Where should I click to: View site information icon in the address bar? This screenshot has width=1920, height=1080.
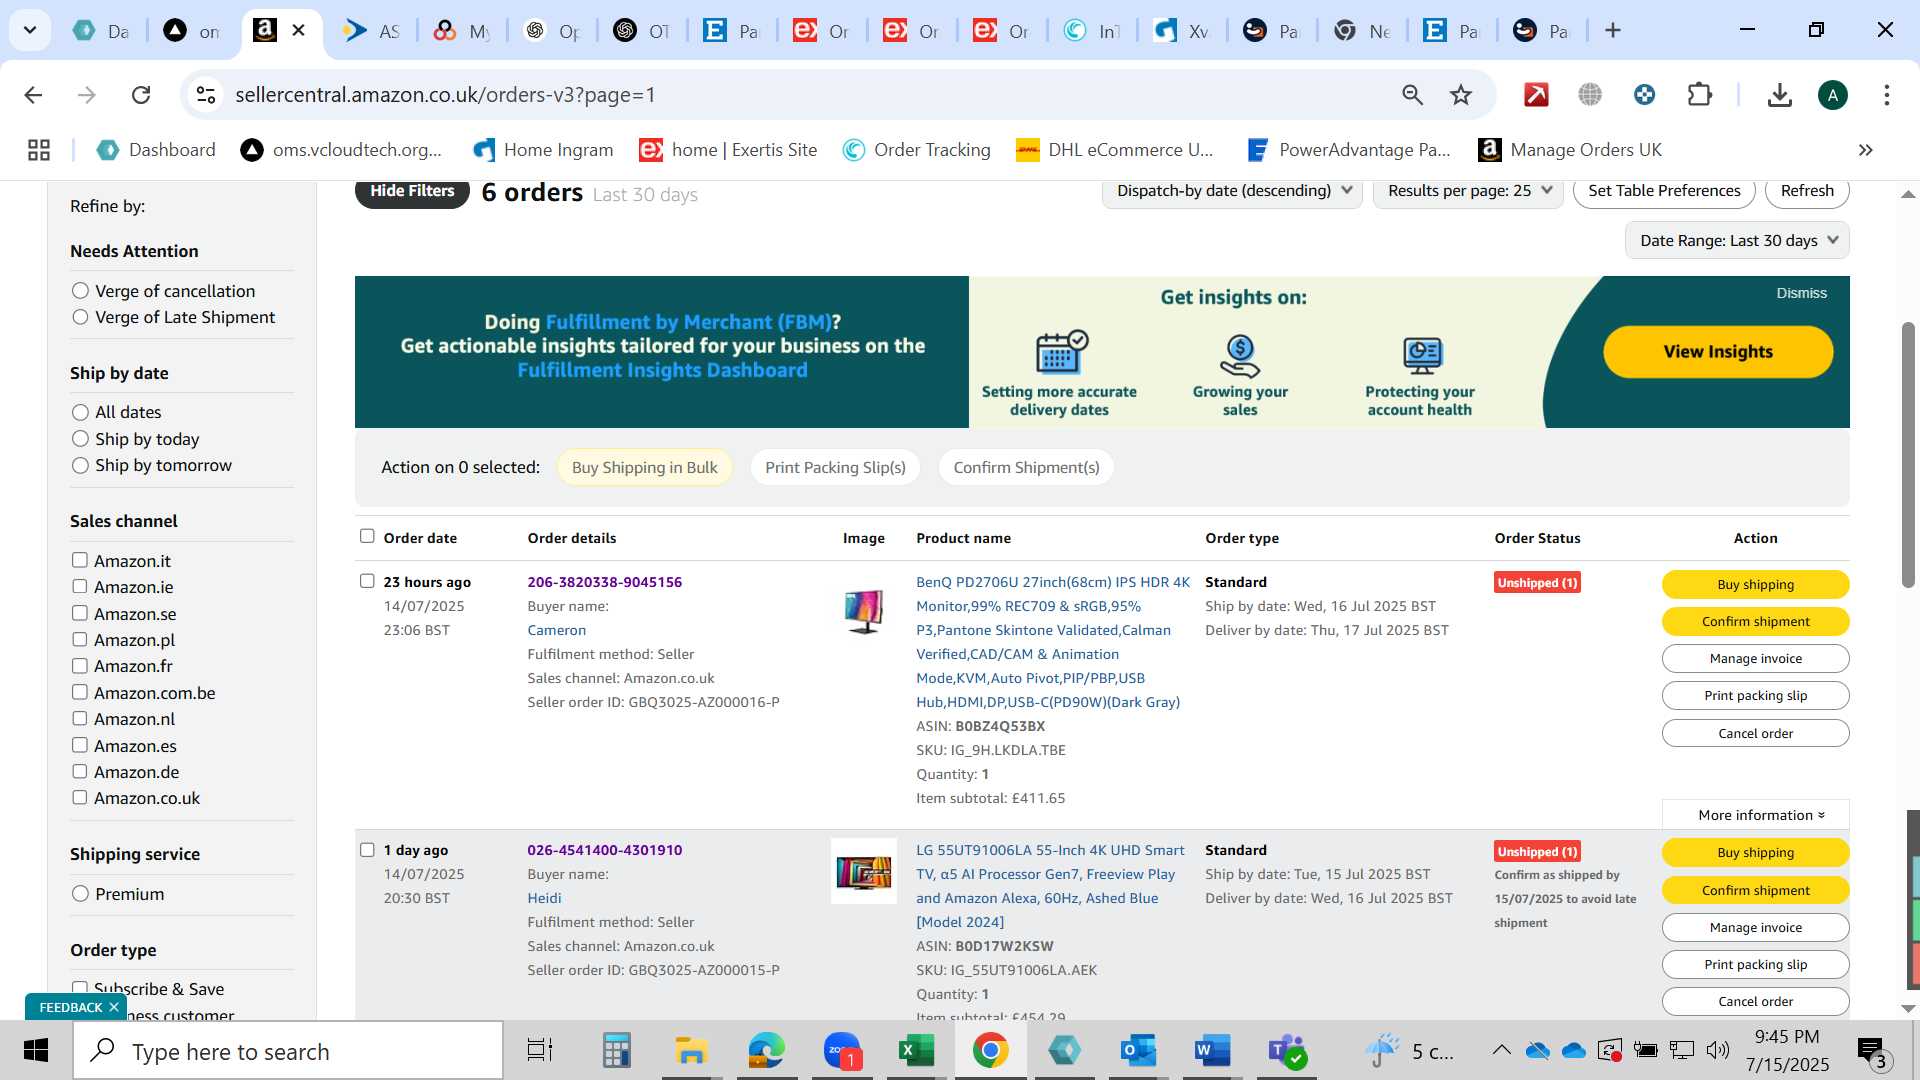pyautogui.click(x=206, y=95)
